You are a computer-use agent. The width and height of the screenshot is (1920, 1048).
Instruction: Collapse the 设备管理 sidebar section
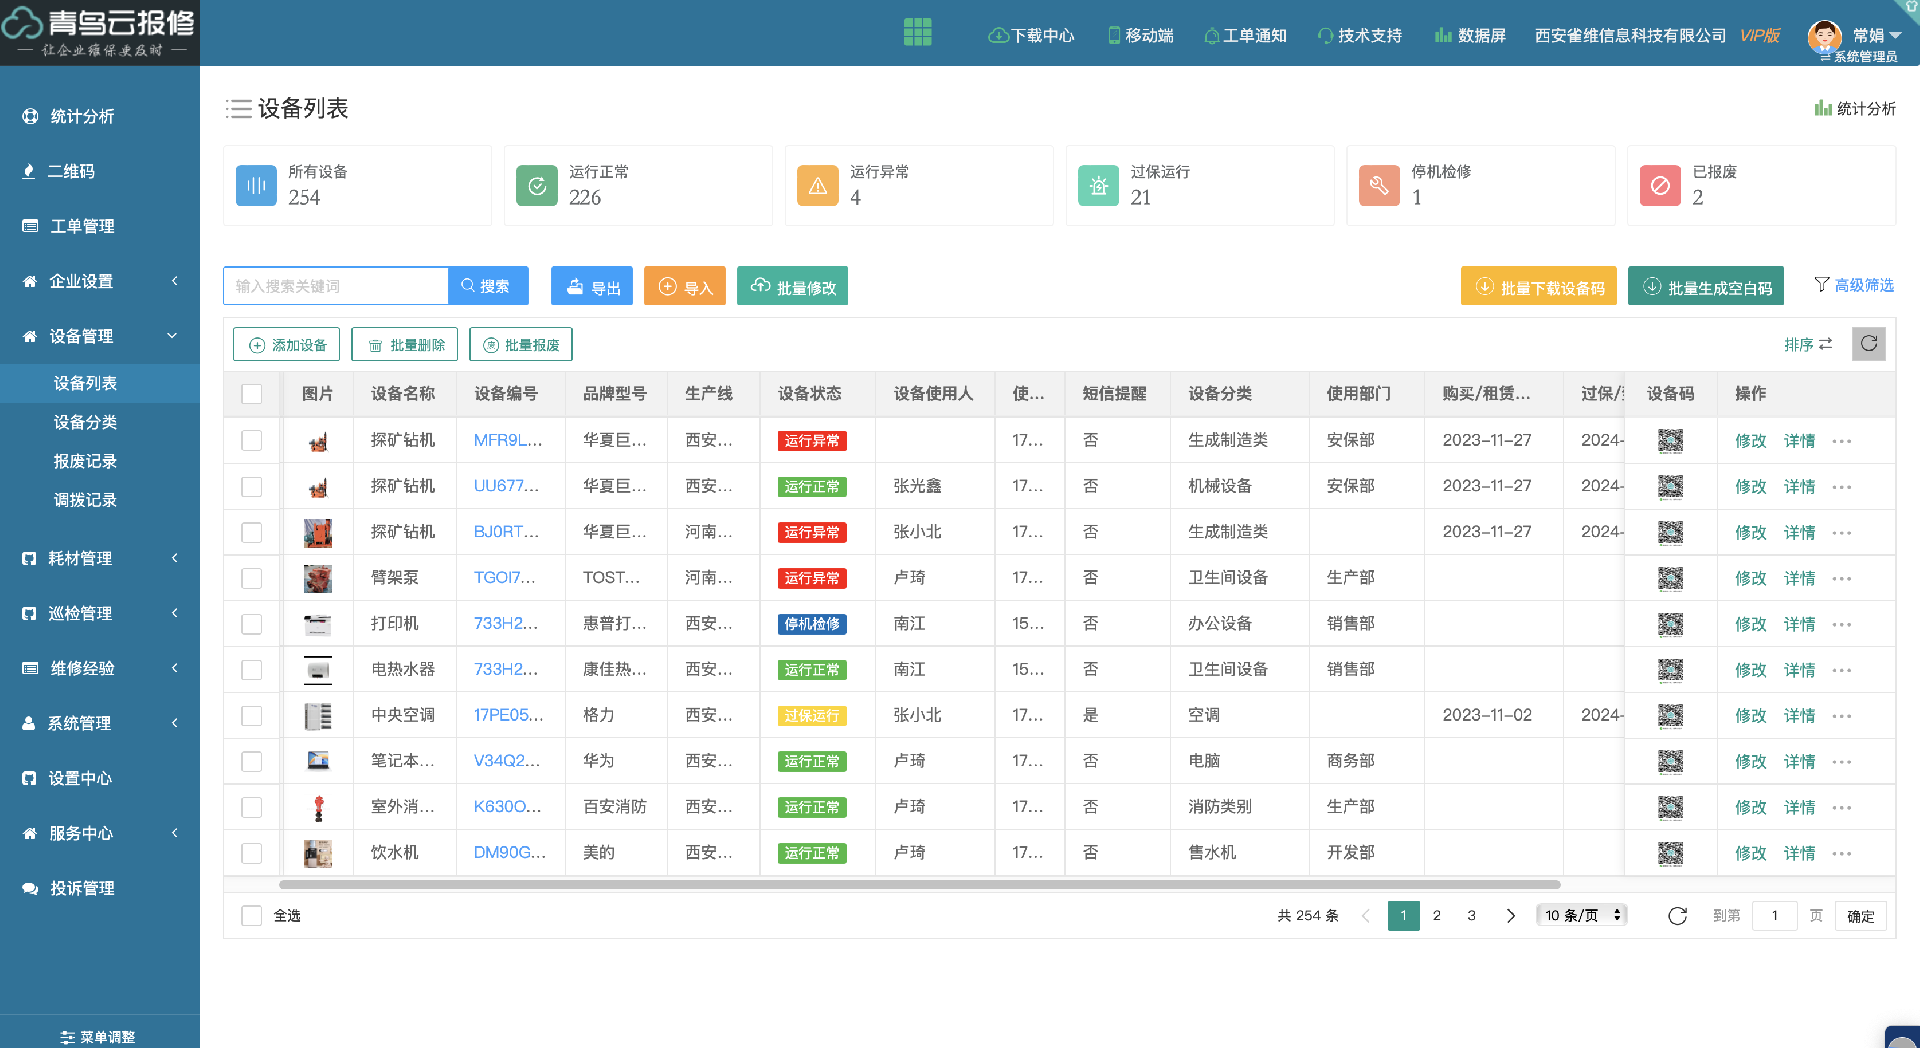[100, 336]
